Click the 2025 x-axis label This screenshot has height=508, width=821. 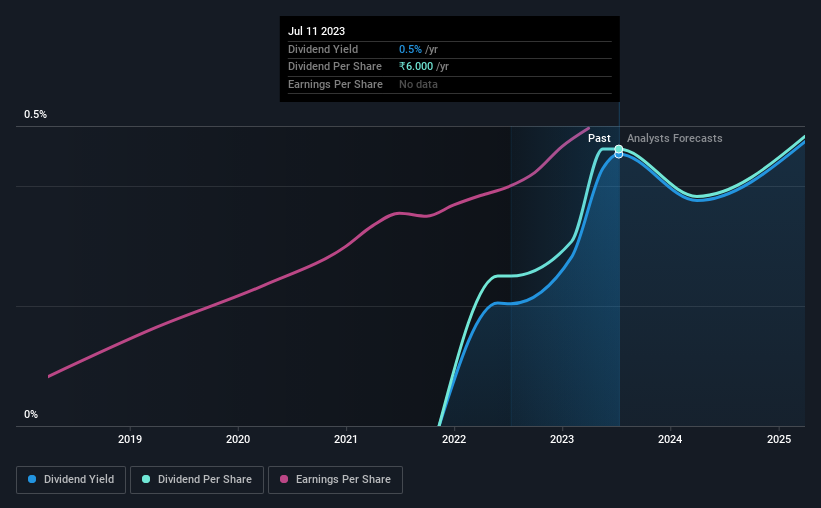(x=779, y=439)
